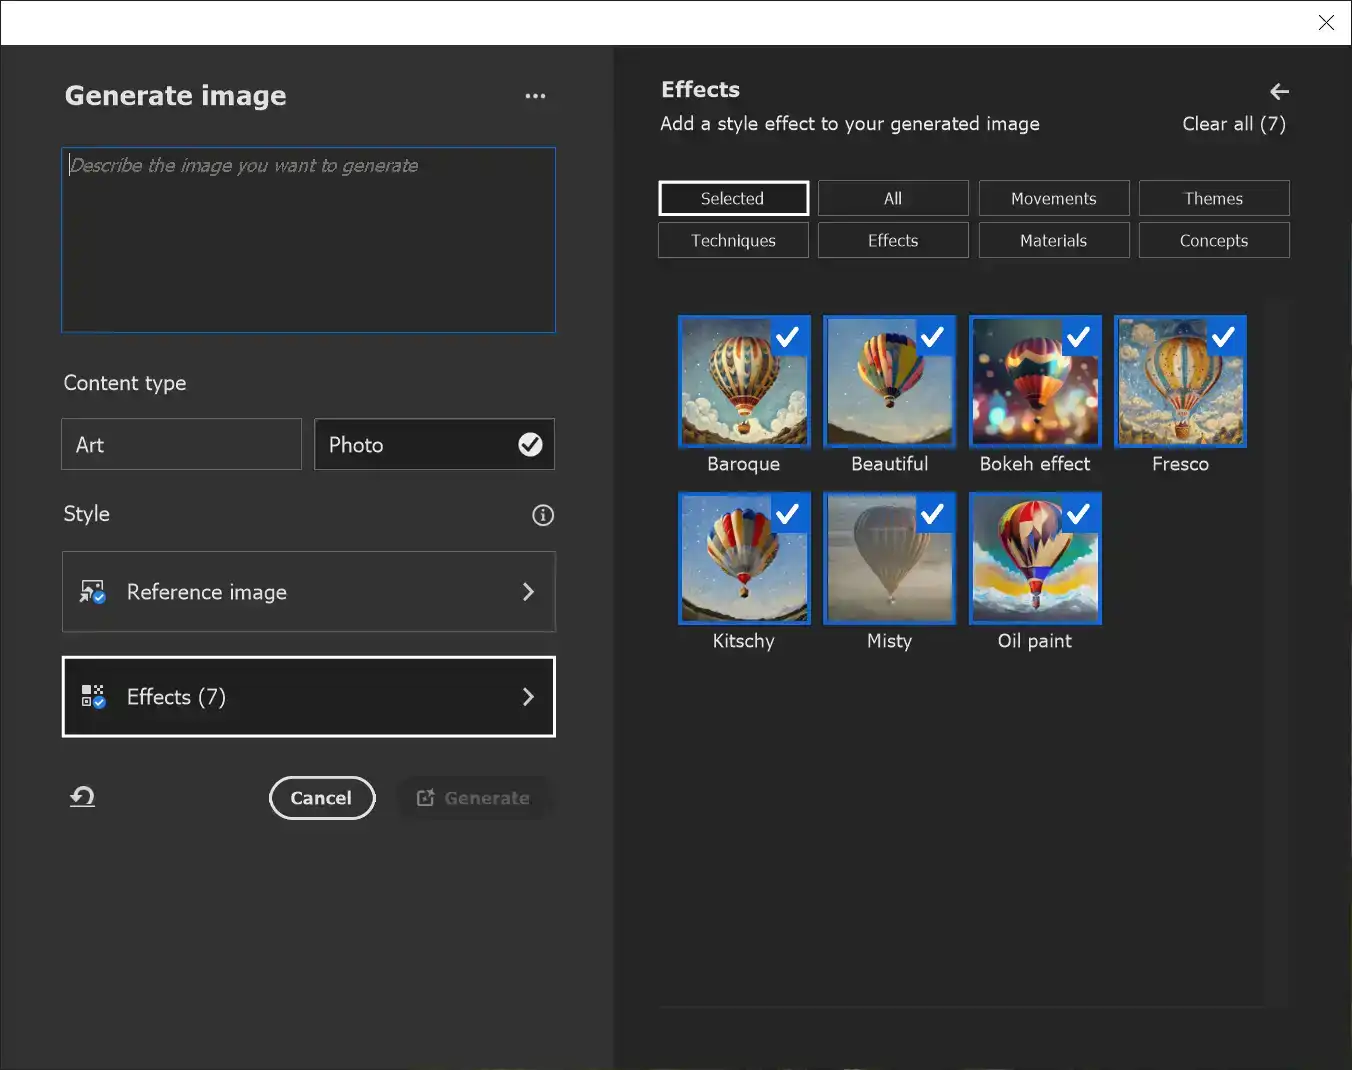
Task: Open the Materials category
Action: point(1054,240)
